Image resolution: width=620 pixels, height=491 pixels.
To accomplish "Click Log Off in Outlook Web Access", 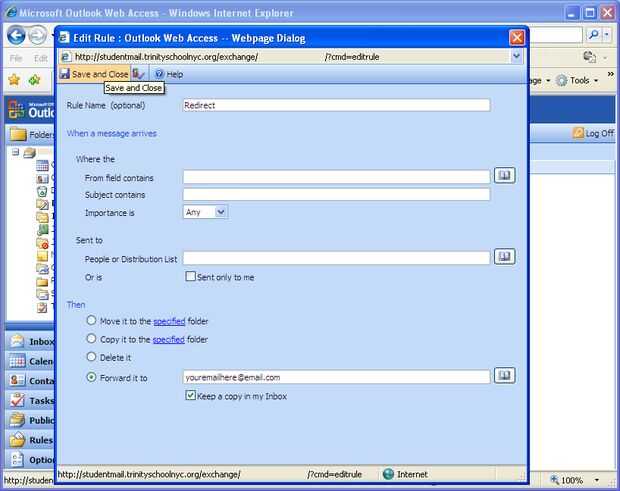I will (599, 134).
